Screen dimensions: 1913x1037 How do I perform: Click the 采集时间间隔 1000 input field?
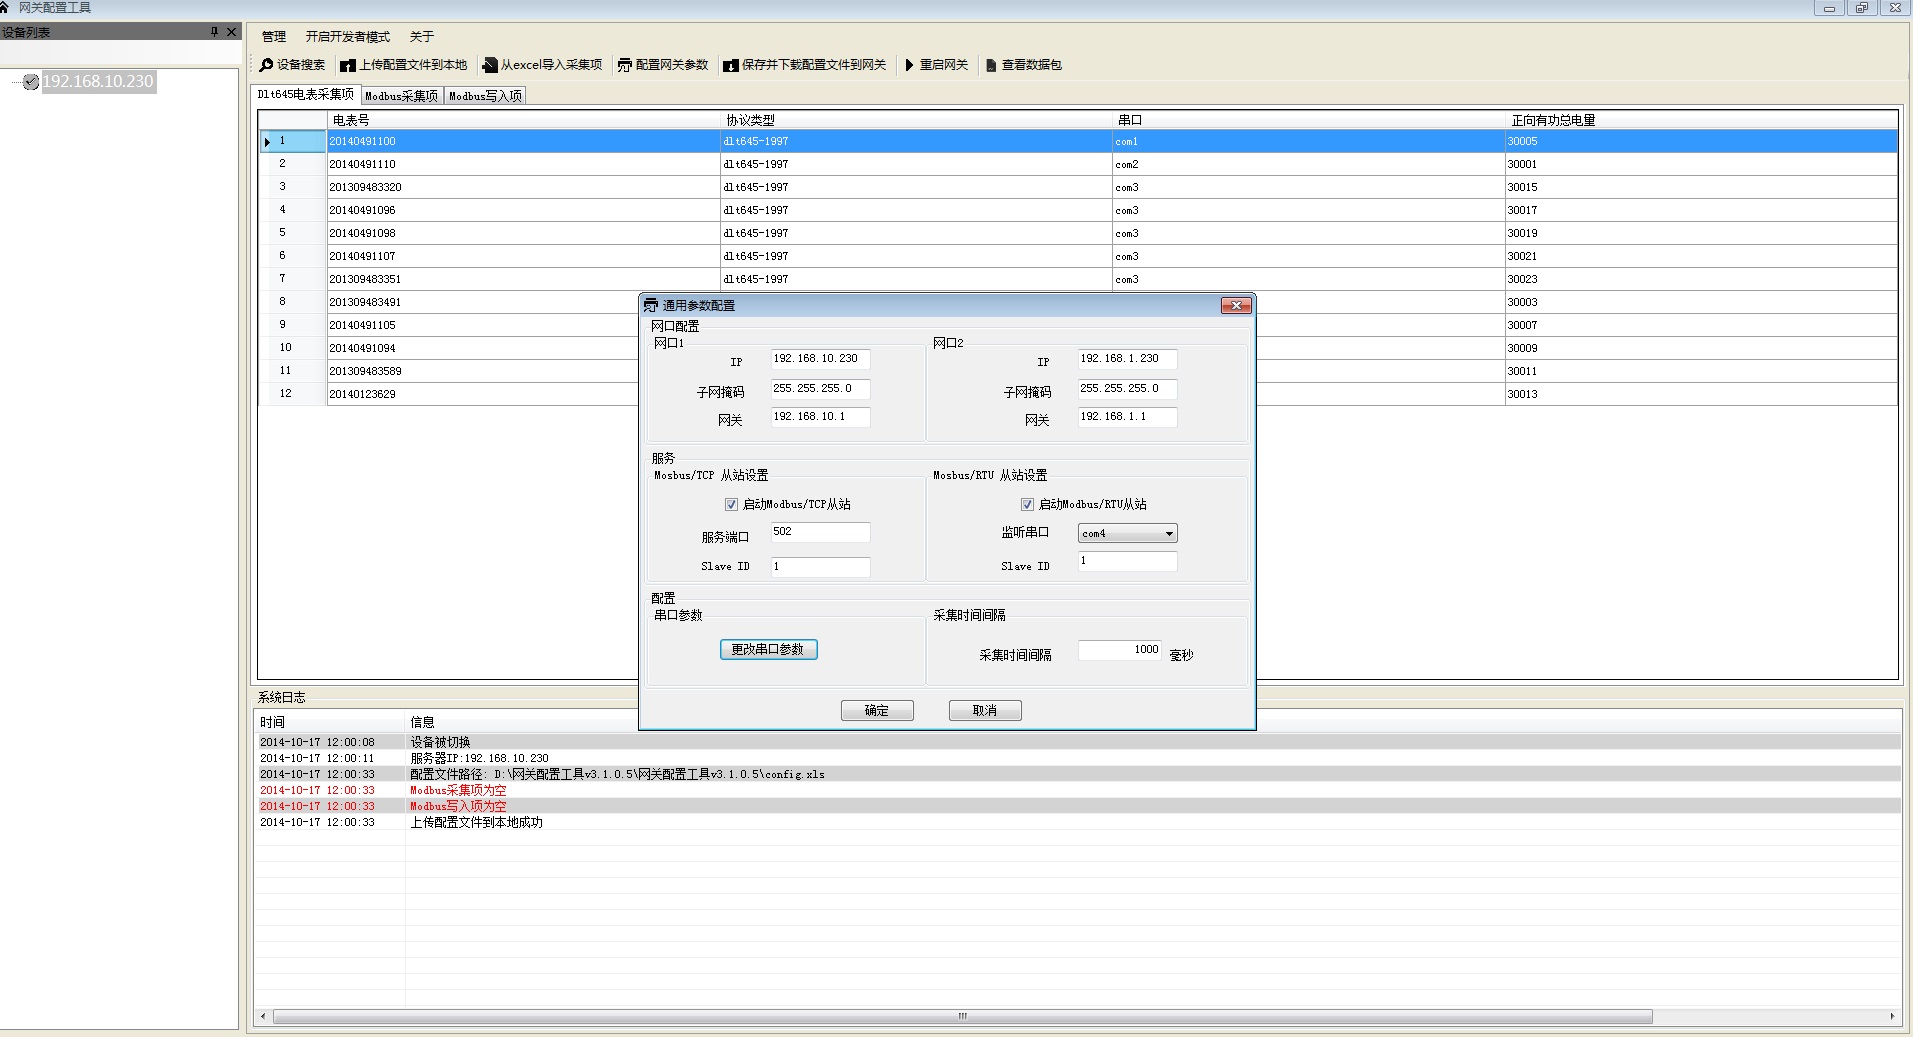pyautogui.click(x=1120, y=650)
